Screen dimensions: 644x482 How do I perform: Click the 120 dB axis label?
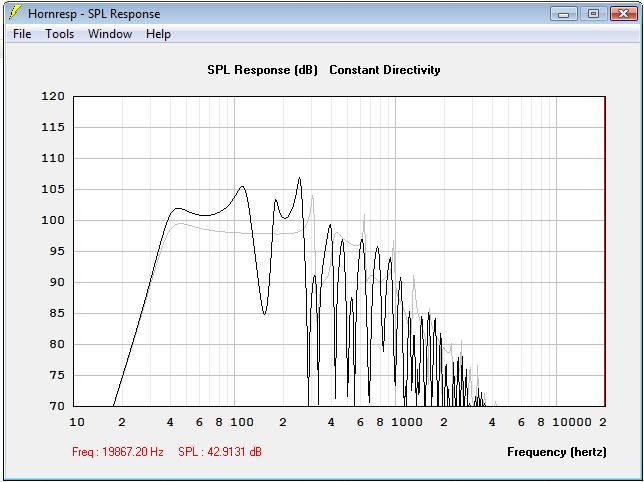[x=53, y=96]
